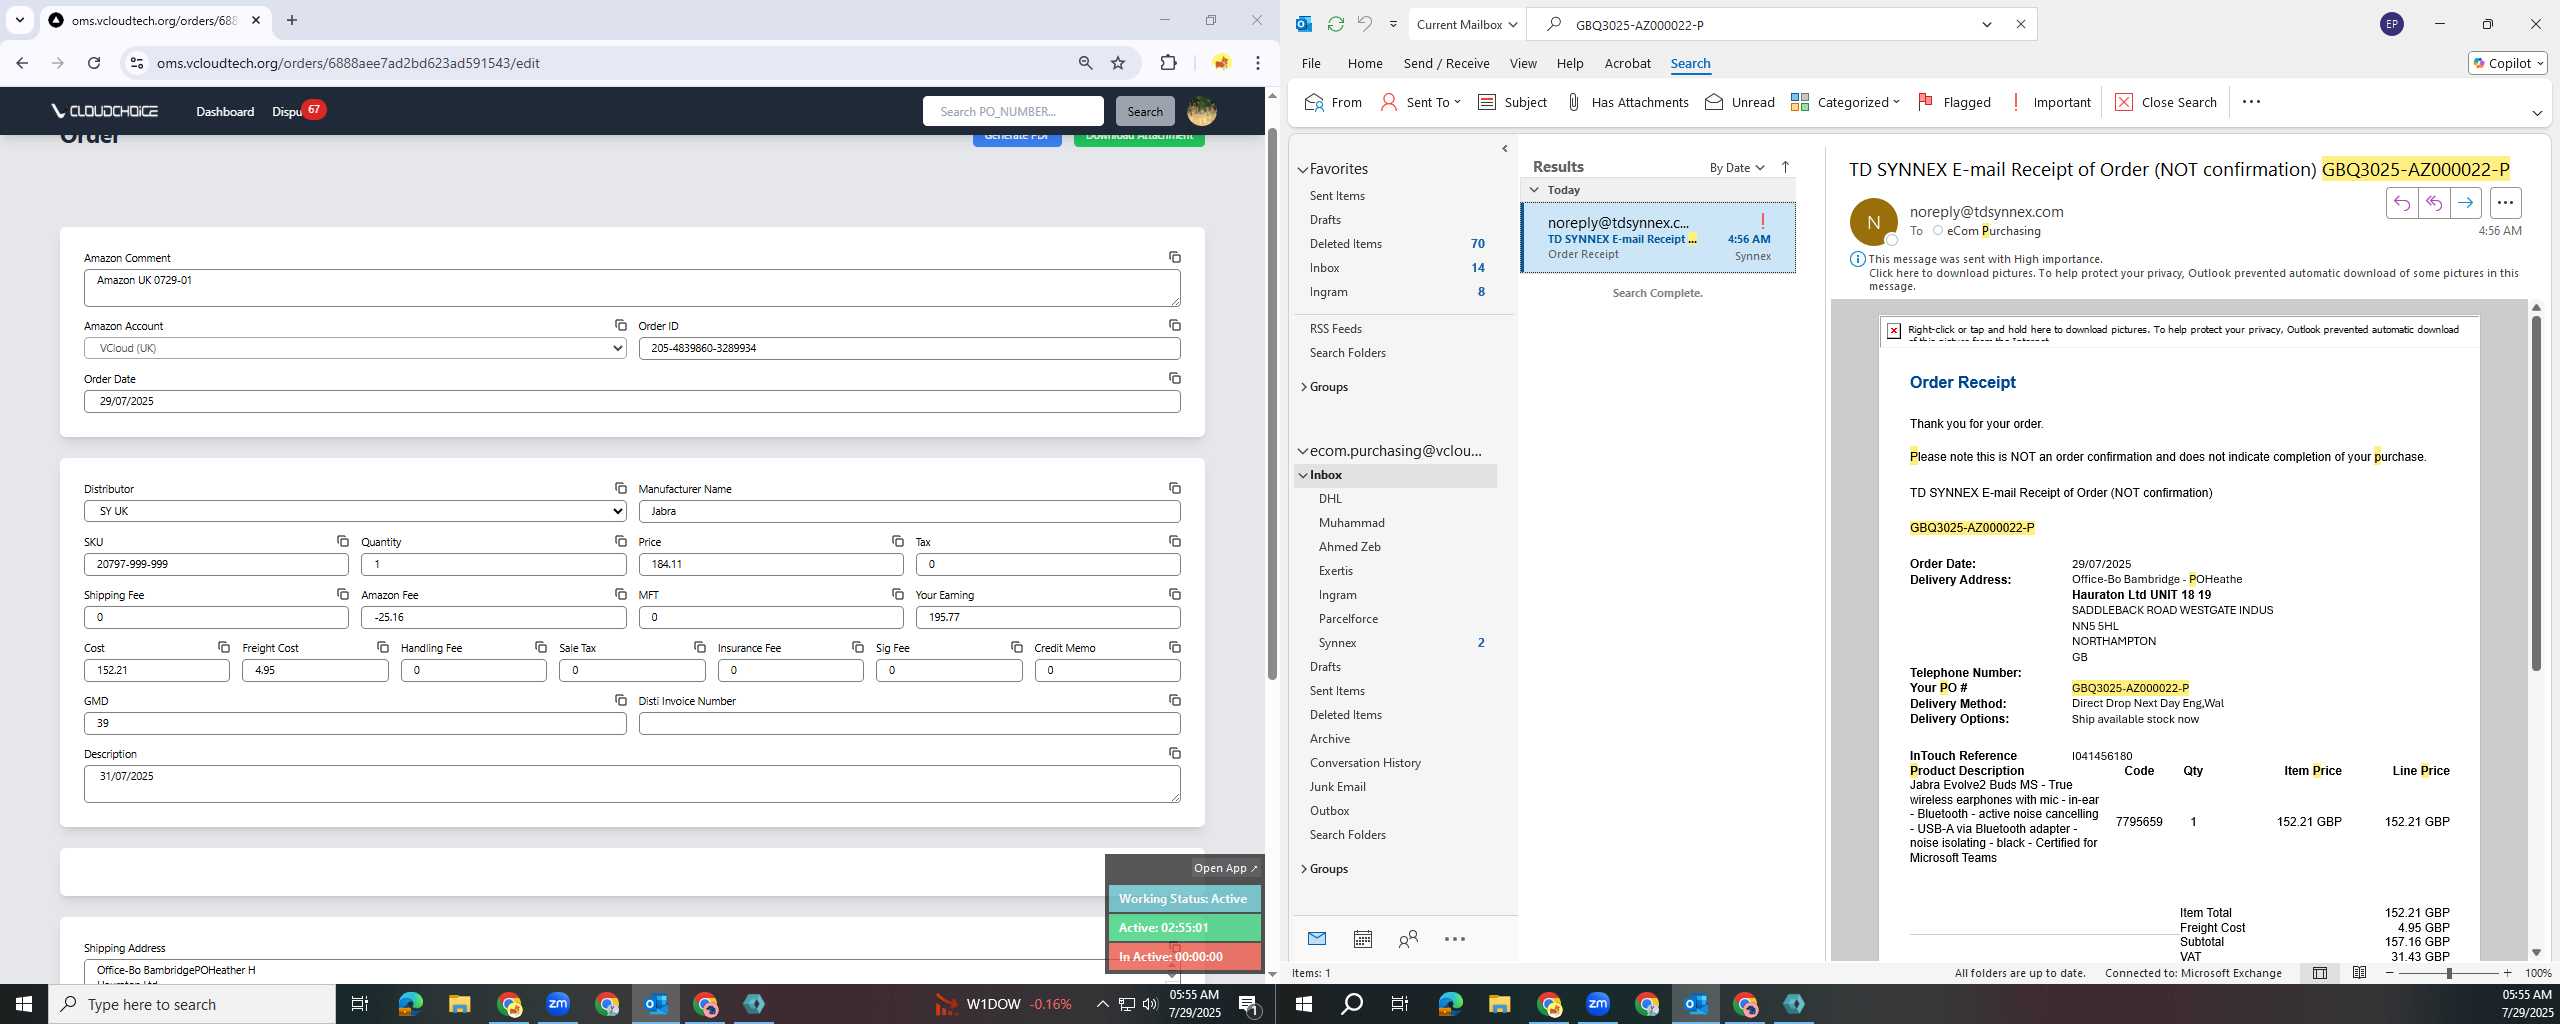The width and height of the screenshot is (2560, 1024).
Task: Copy the Price field value
Action: pyautogui.click(x=898, y=541)
